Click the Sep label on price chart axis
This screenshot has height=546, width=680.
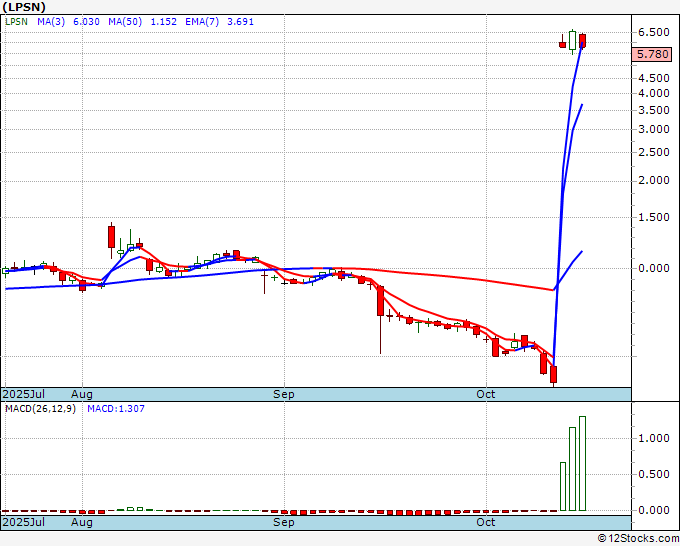(284, 394)
